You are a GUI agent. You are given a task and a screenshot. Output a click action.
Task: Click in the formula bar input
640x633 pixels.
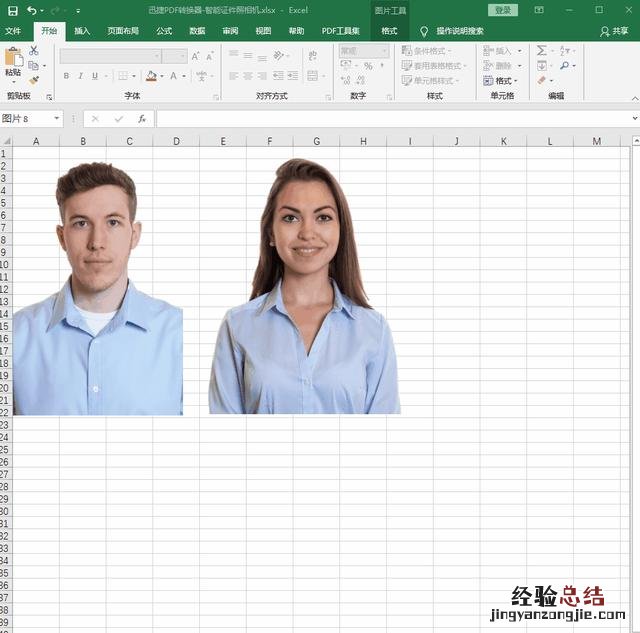coord(394,119)
